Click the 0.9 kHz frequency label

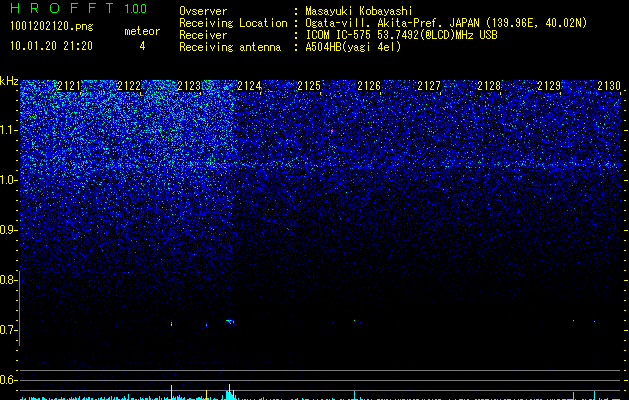[9, 230]
